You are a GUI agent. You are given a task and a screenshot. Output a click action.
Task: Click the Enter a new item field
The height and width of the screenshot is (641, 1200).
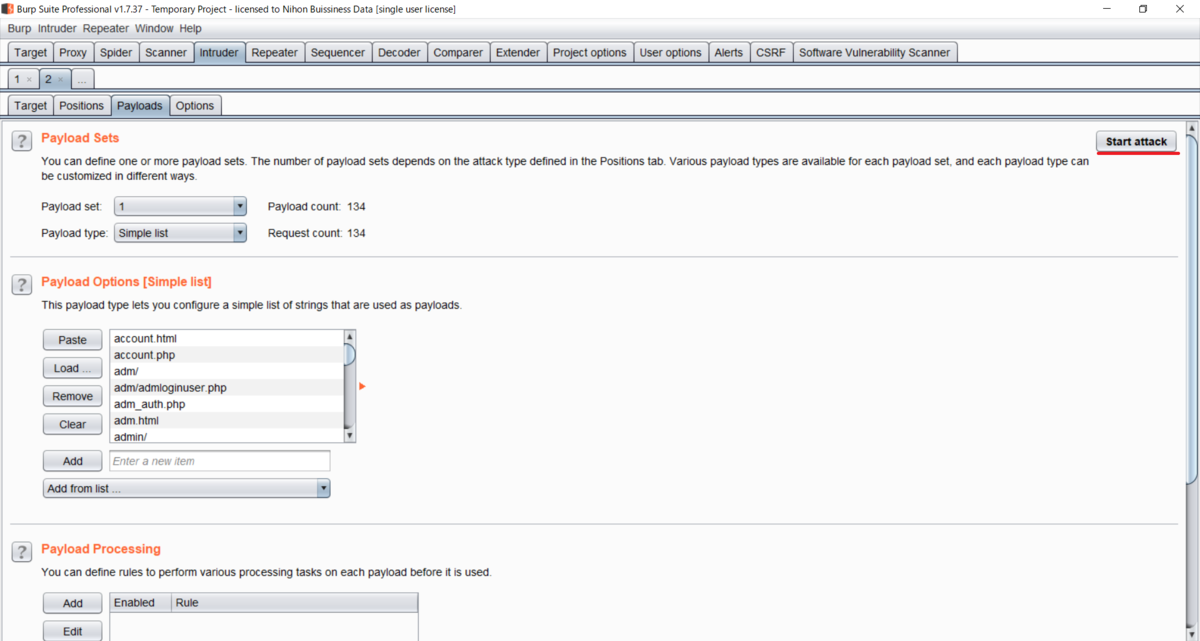[219, 461]
